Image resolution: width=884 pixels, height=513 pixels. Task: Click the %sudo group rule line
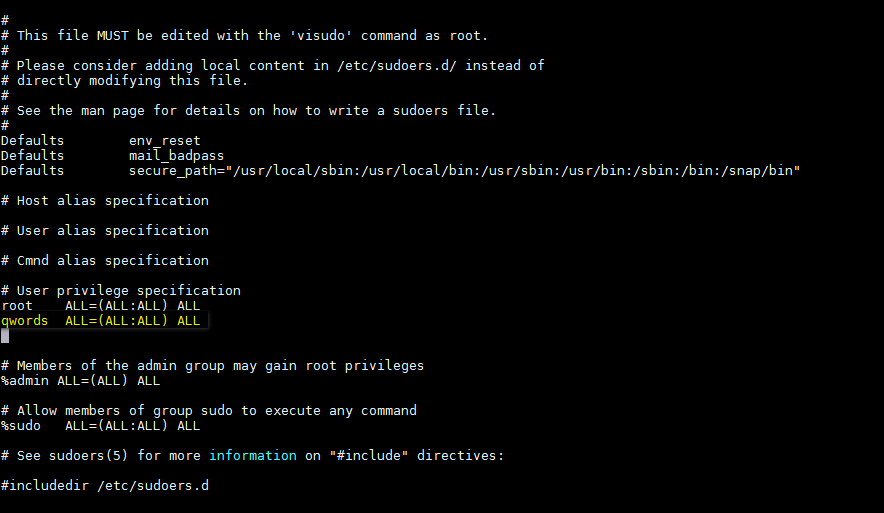point(101,426)
